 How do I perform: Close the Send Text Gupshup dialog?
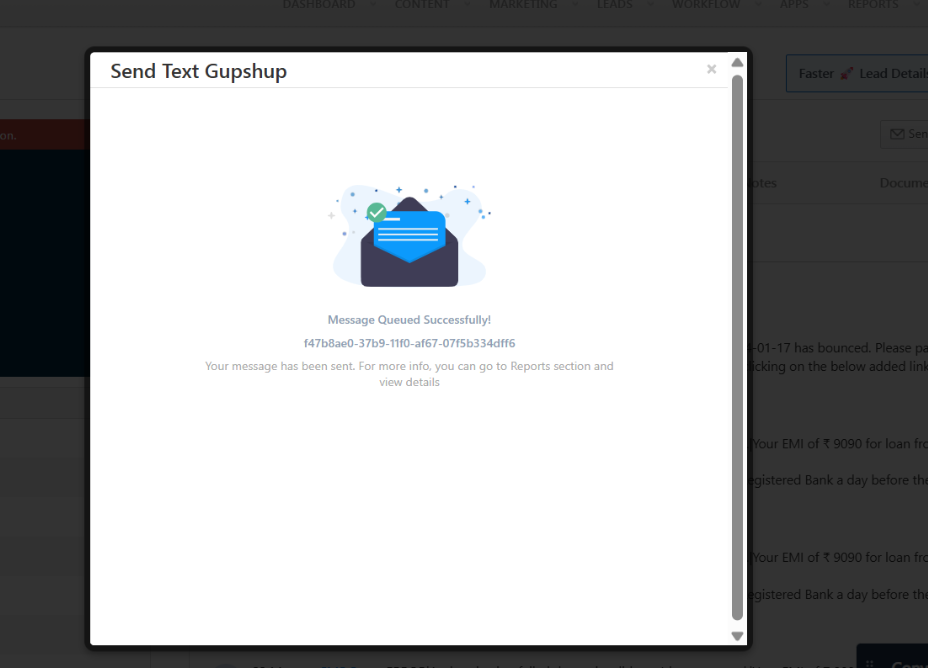pyautogui.click(x=711, y=69)
